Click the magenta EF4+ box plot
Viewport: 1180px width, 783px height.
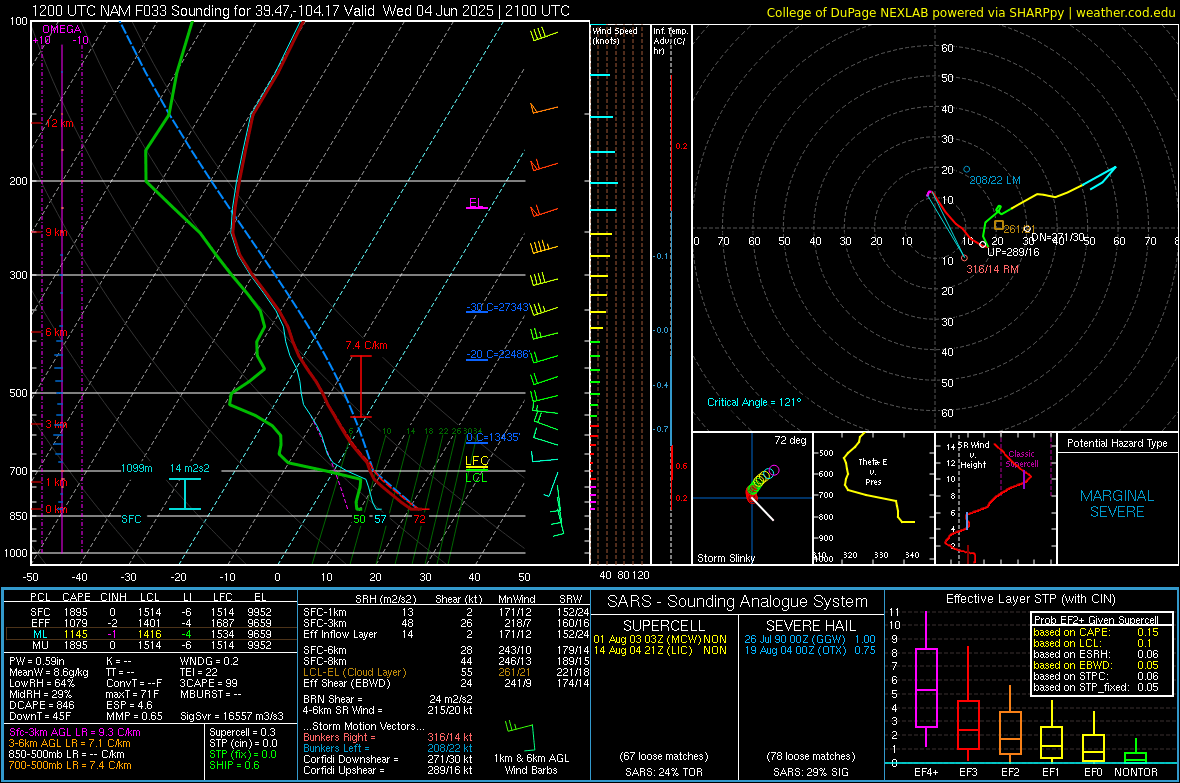tap(926, 687)
